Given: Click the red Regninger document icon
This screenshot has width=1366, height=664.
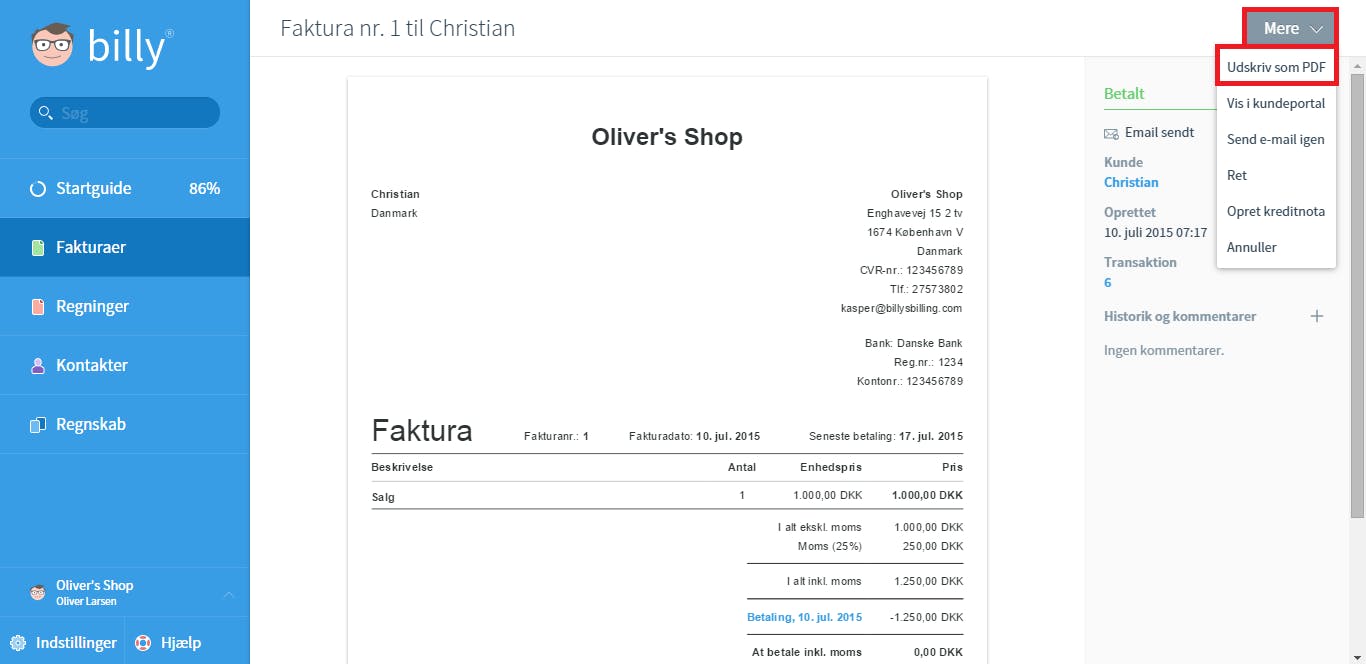Looking at the screenshot, I should 38,306.
